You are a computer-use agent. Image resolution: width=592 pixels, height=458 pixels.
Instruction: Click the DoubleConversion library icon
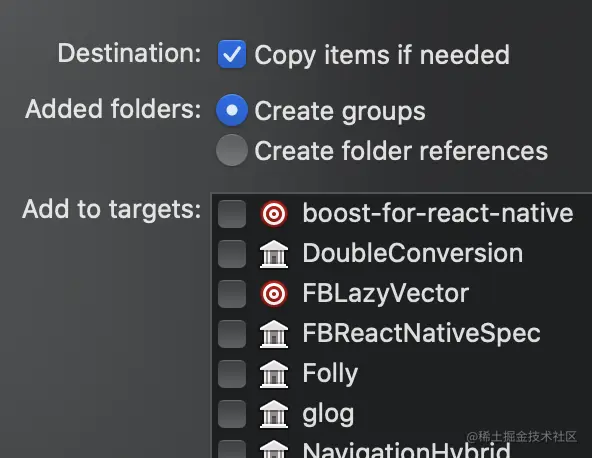274,254
